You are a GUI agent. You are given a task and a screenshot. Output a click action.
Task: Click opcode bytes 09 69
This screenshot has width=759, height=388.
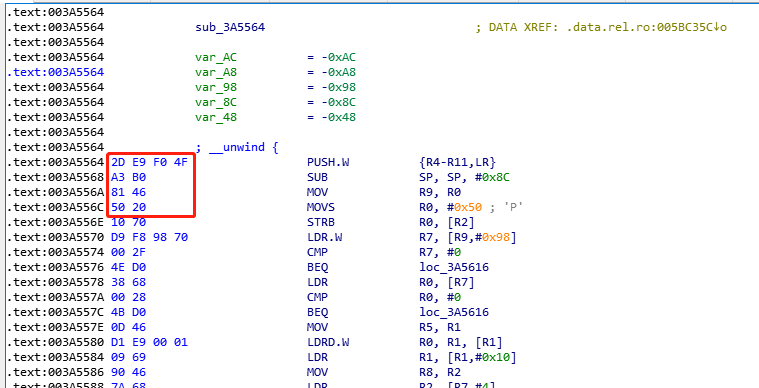[128, 358]
